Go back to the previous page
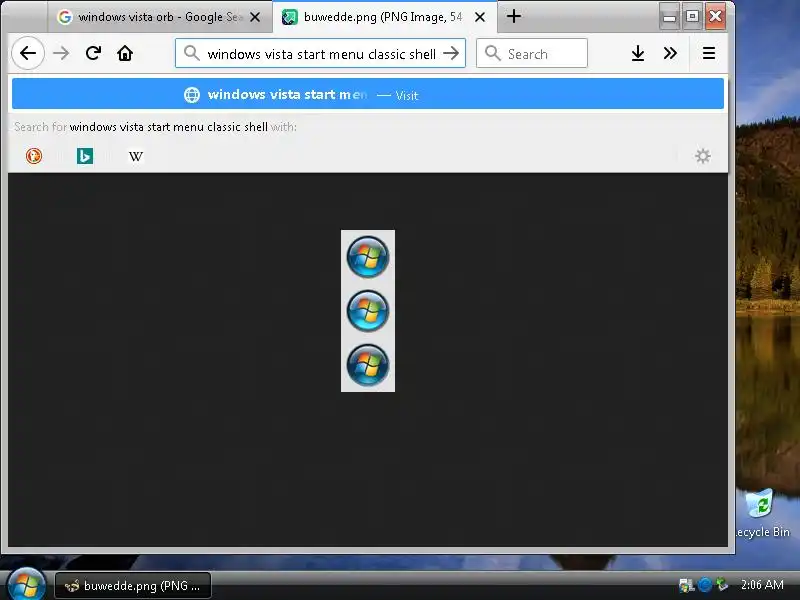Image resolution: width=800 pixels, height=600 pixels. (28, 53)
